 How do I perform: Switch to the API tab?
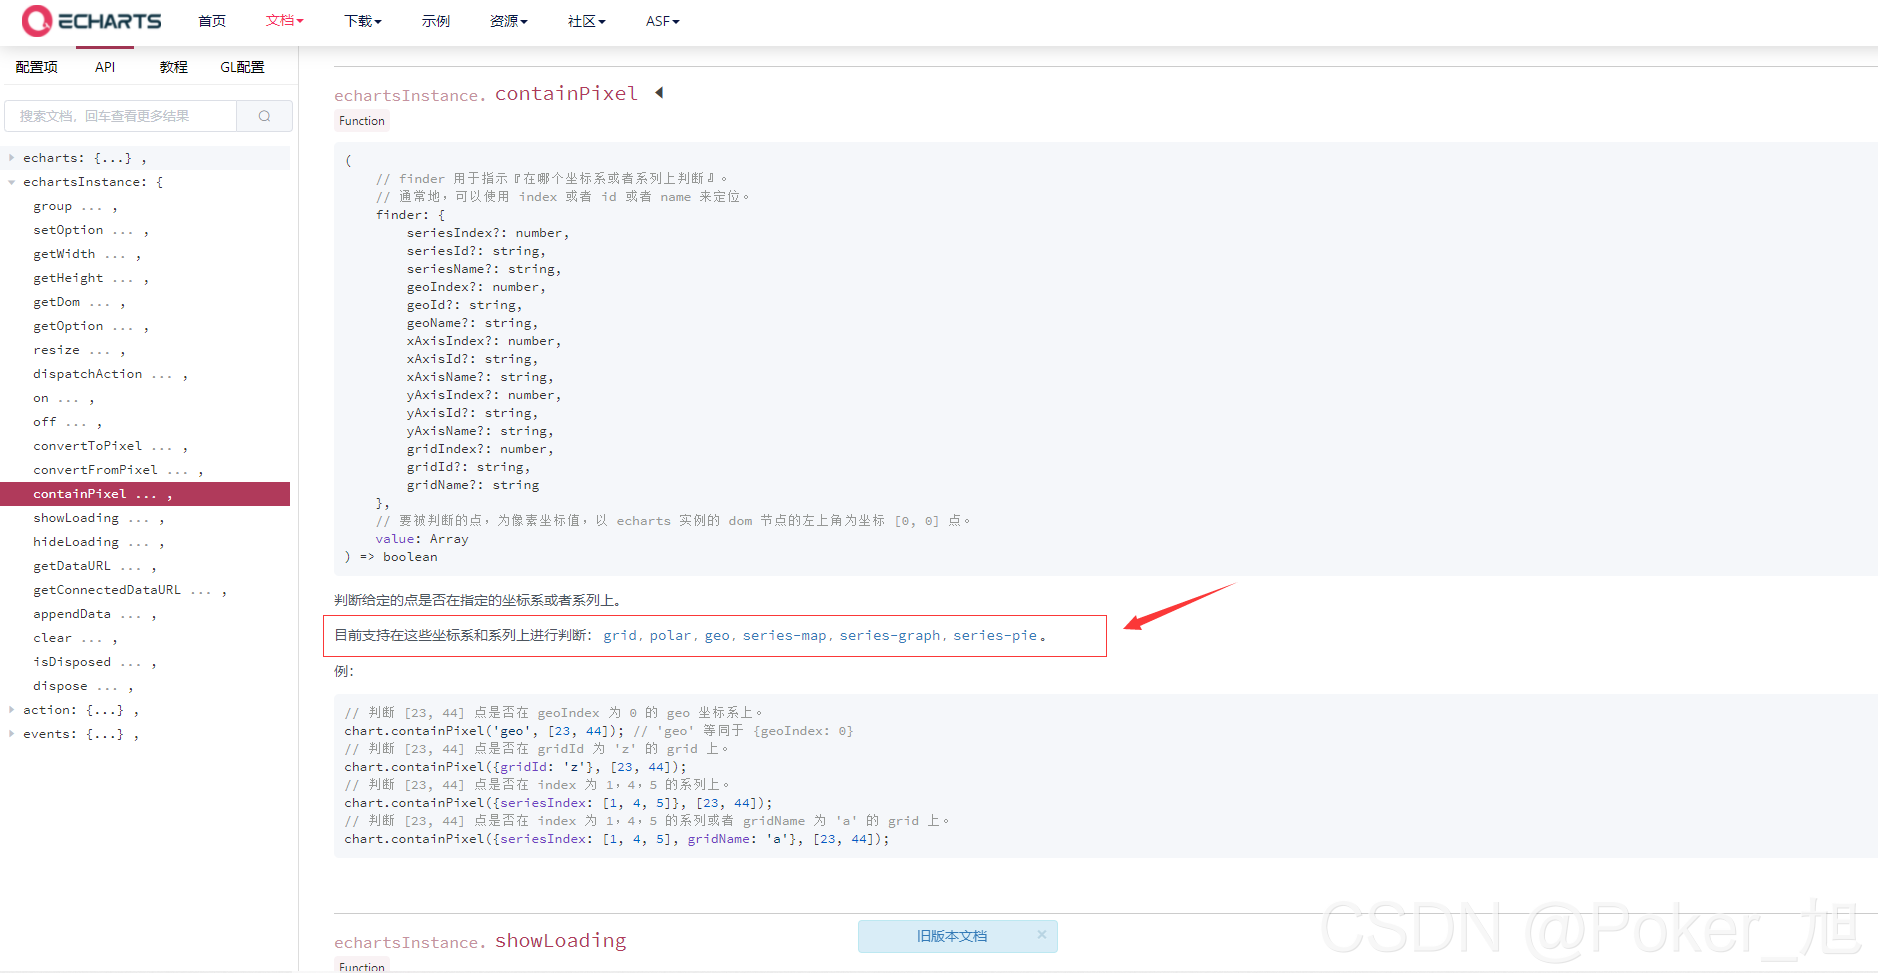pyautogui.click(x=105, y=67)
